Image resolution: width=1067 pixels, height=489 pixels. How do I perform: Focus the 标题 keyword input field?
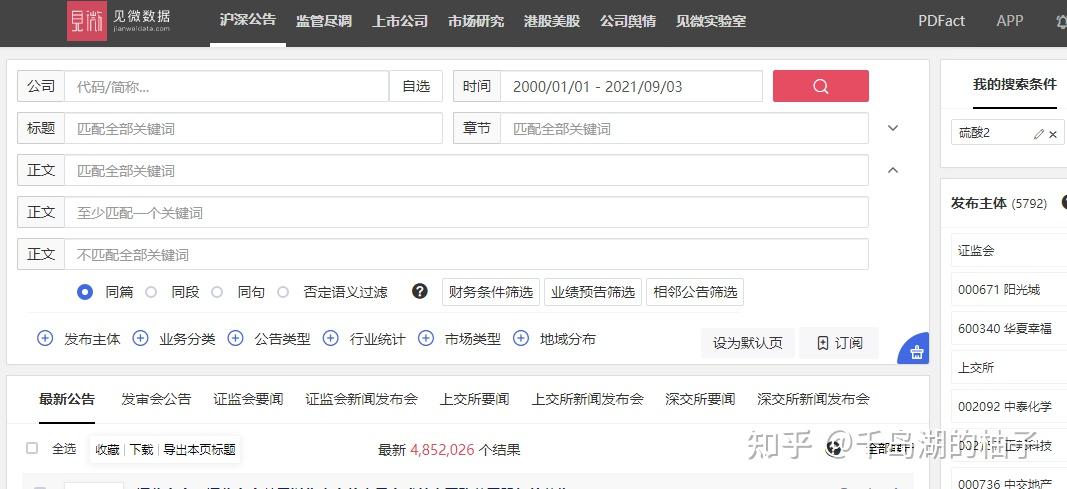tap(253, 128)
